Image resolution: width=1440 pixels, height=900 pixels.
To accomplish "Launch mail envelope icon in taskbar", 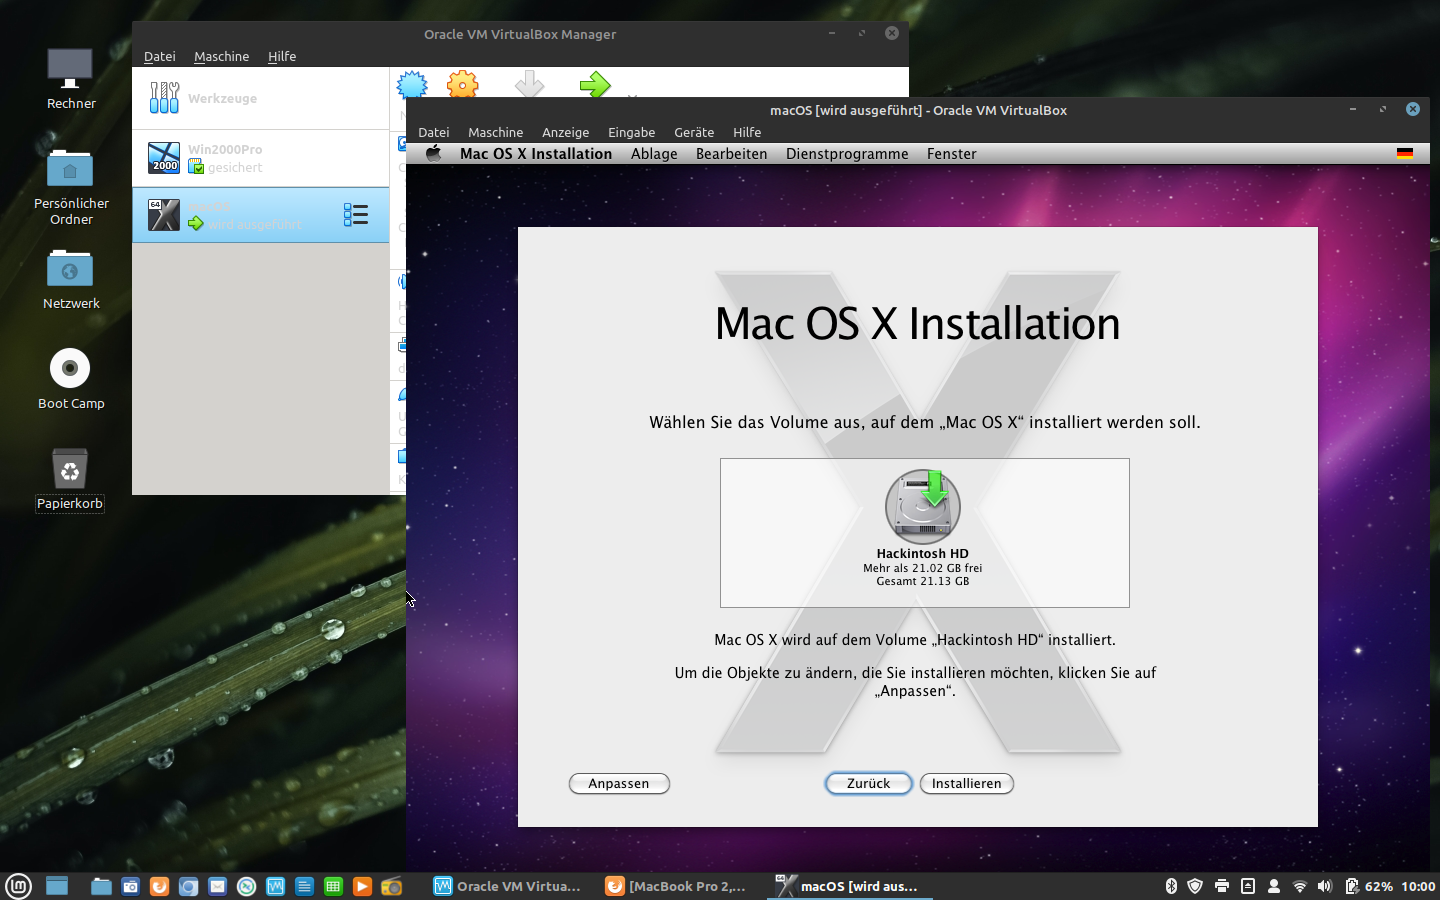I will [x=217, y=886].
